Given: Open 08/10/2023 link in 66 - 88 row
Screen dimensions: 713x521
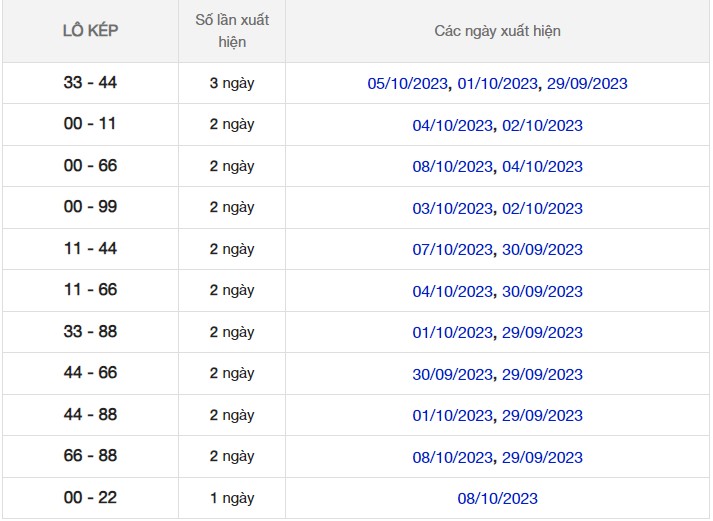Looking at the screenshot, I should [x=453, y=458].
